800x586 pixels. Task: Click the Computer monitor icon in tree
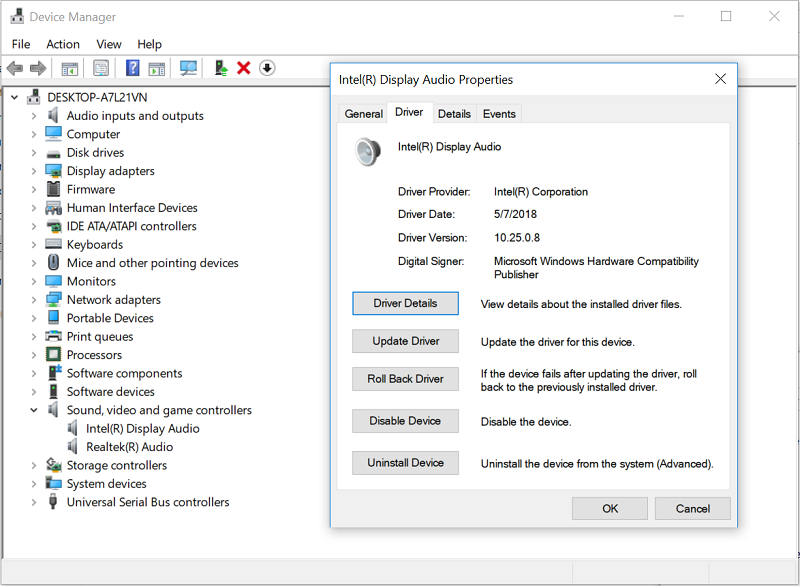53,133
